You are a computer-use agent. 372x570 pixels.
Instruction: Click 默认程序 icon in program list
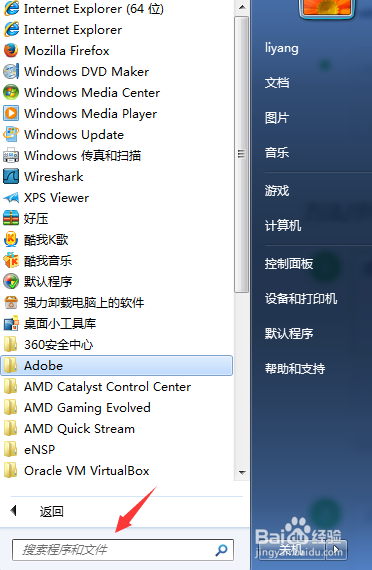tap(11, 281)
